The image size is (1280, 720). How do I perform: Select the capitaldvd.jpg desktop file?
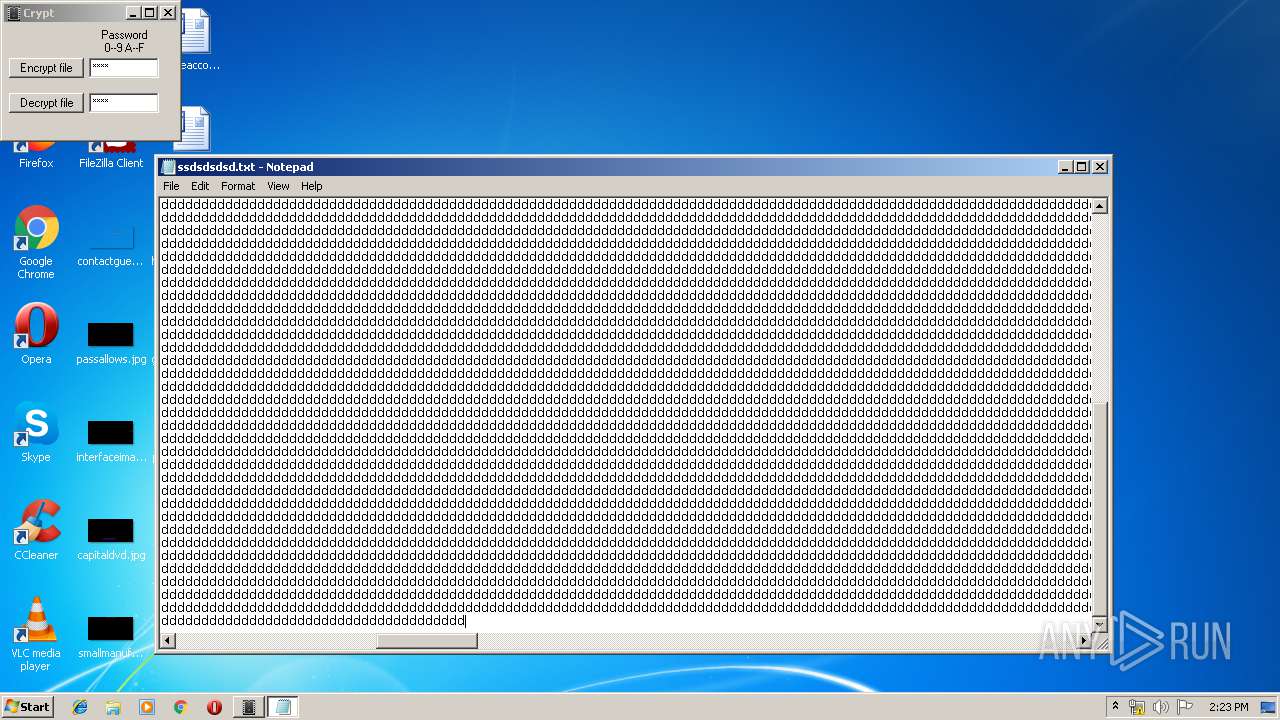click(111, 538)
